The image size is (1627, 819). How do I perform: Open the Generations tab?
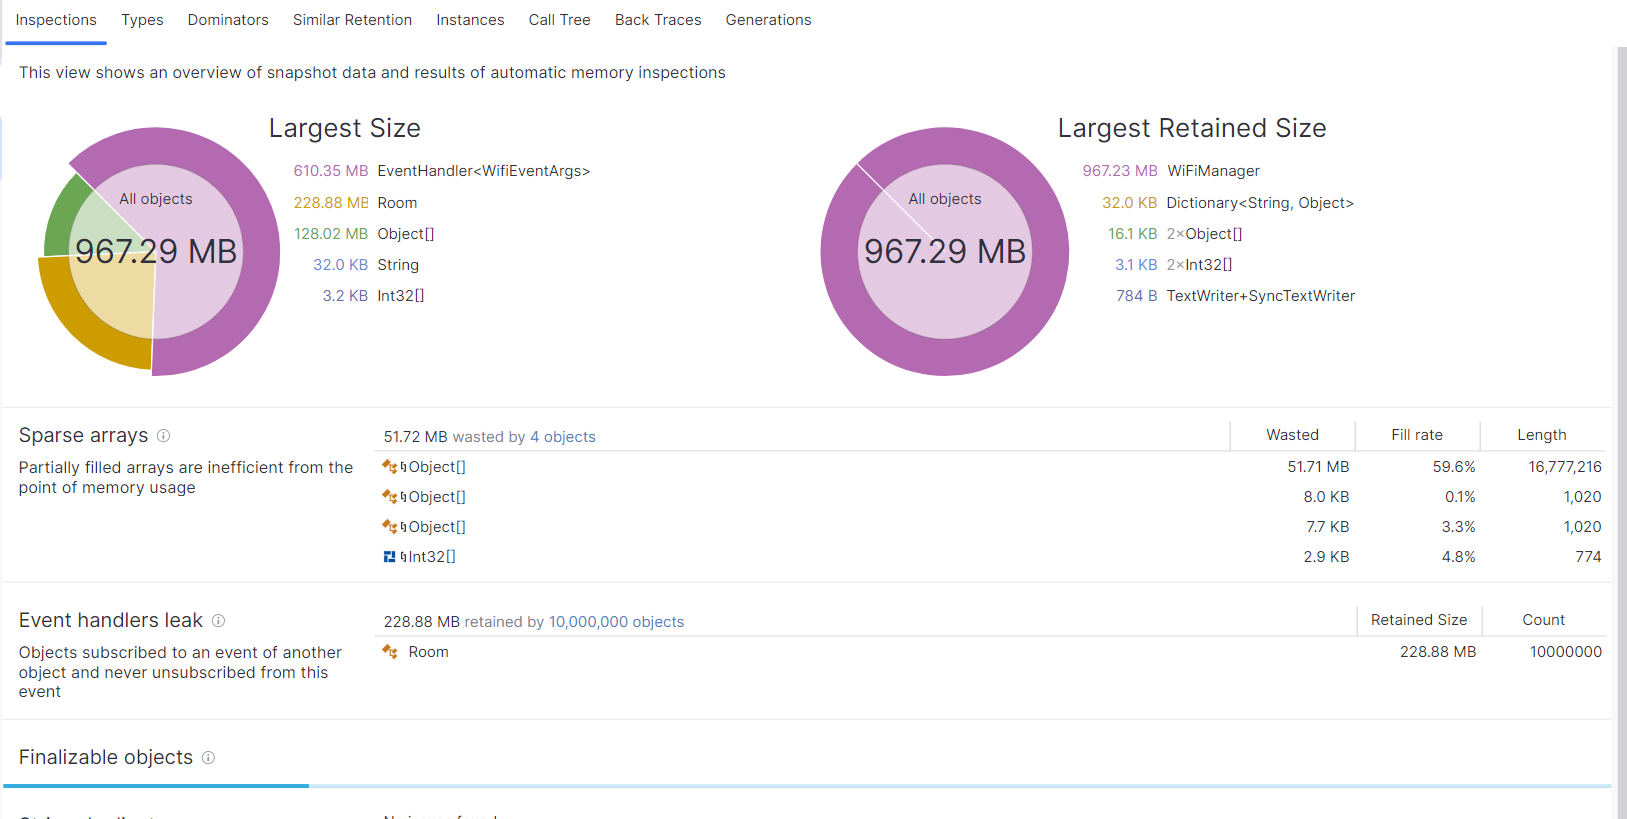pyautogui.click(x=768, y=20)
